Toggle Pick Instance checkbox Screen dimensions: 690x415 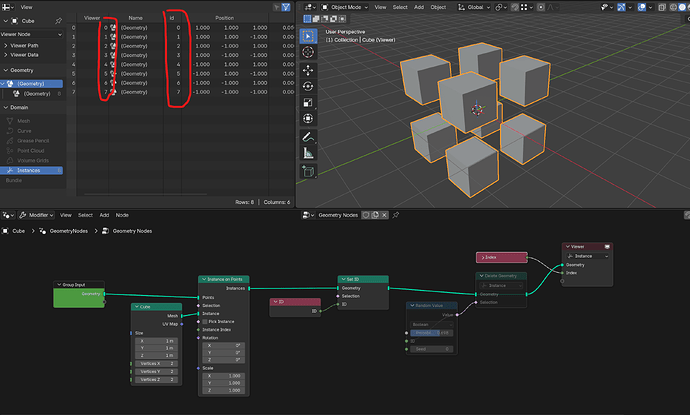click(x=205, y=322)
